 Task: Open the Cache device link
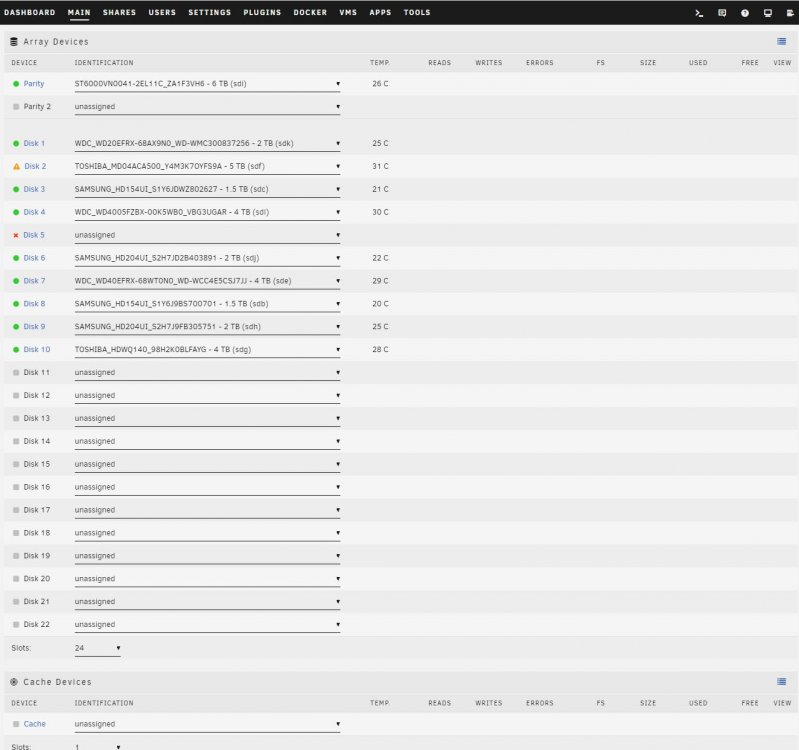[x=35, y=724]
